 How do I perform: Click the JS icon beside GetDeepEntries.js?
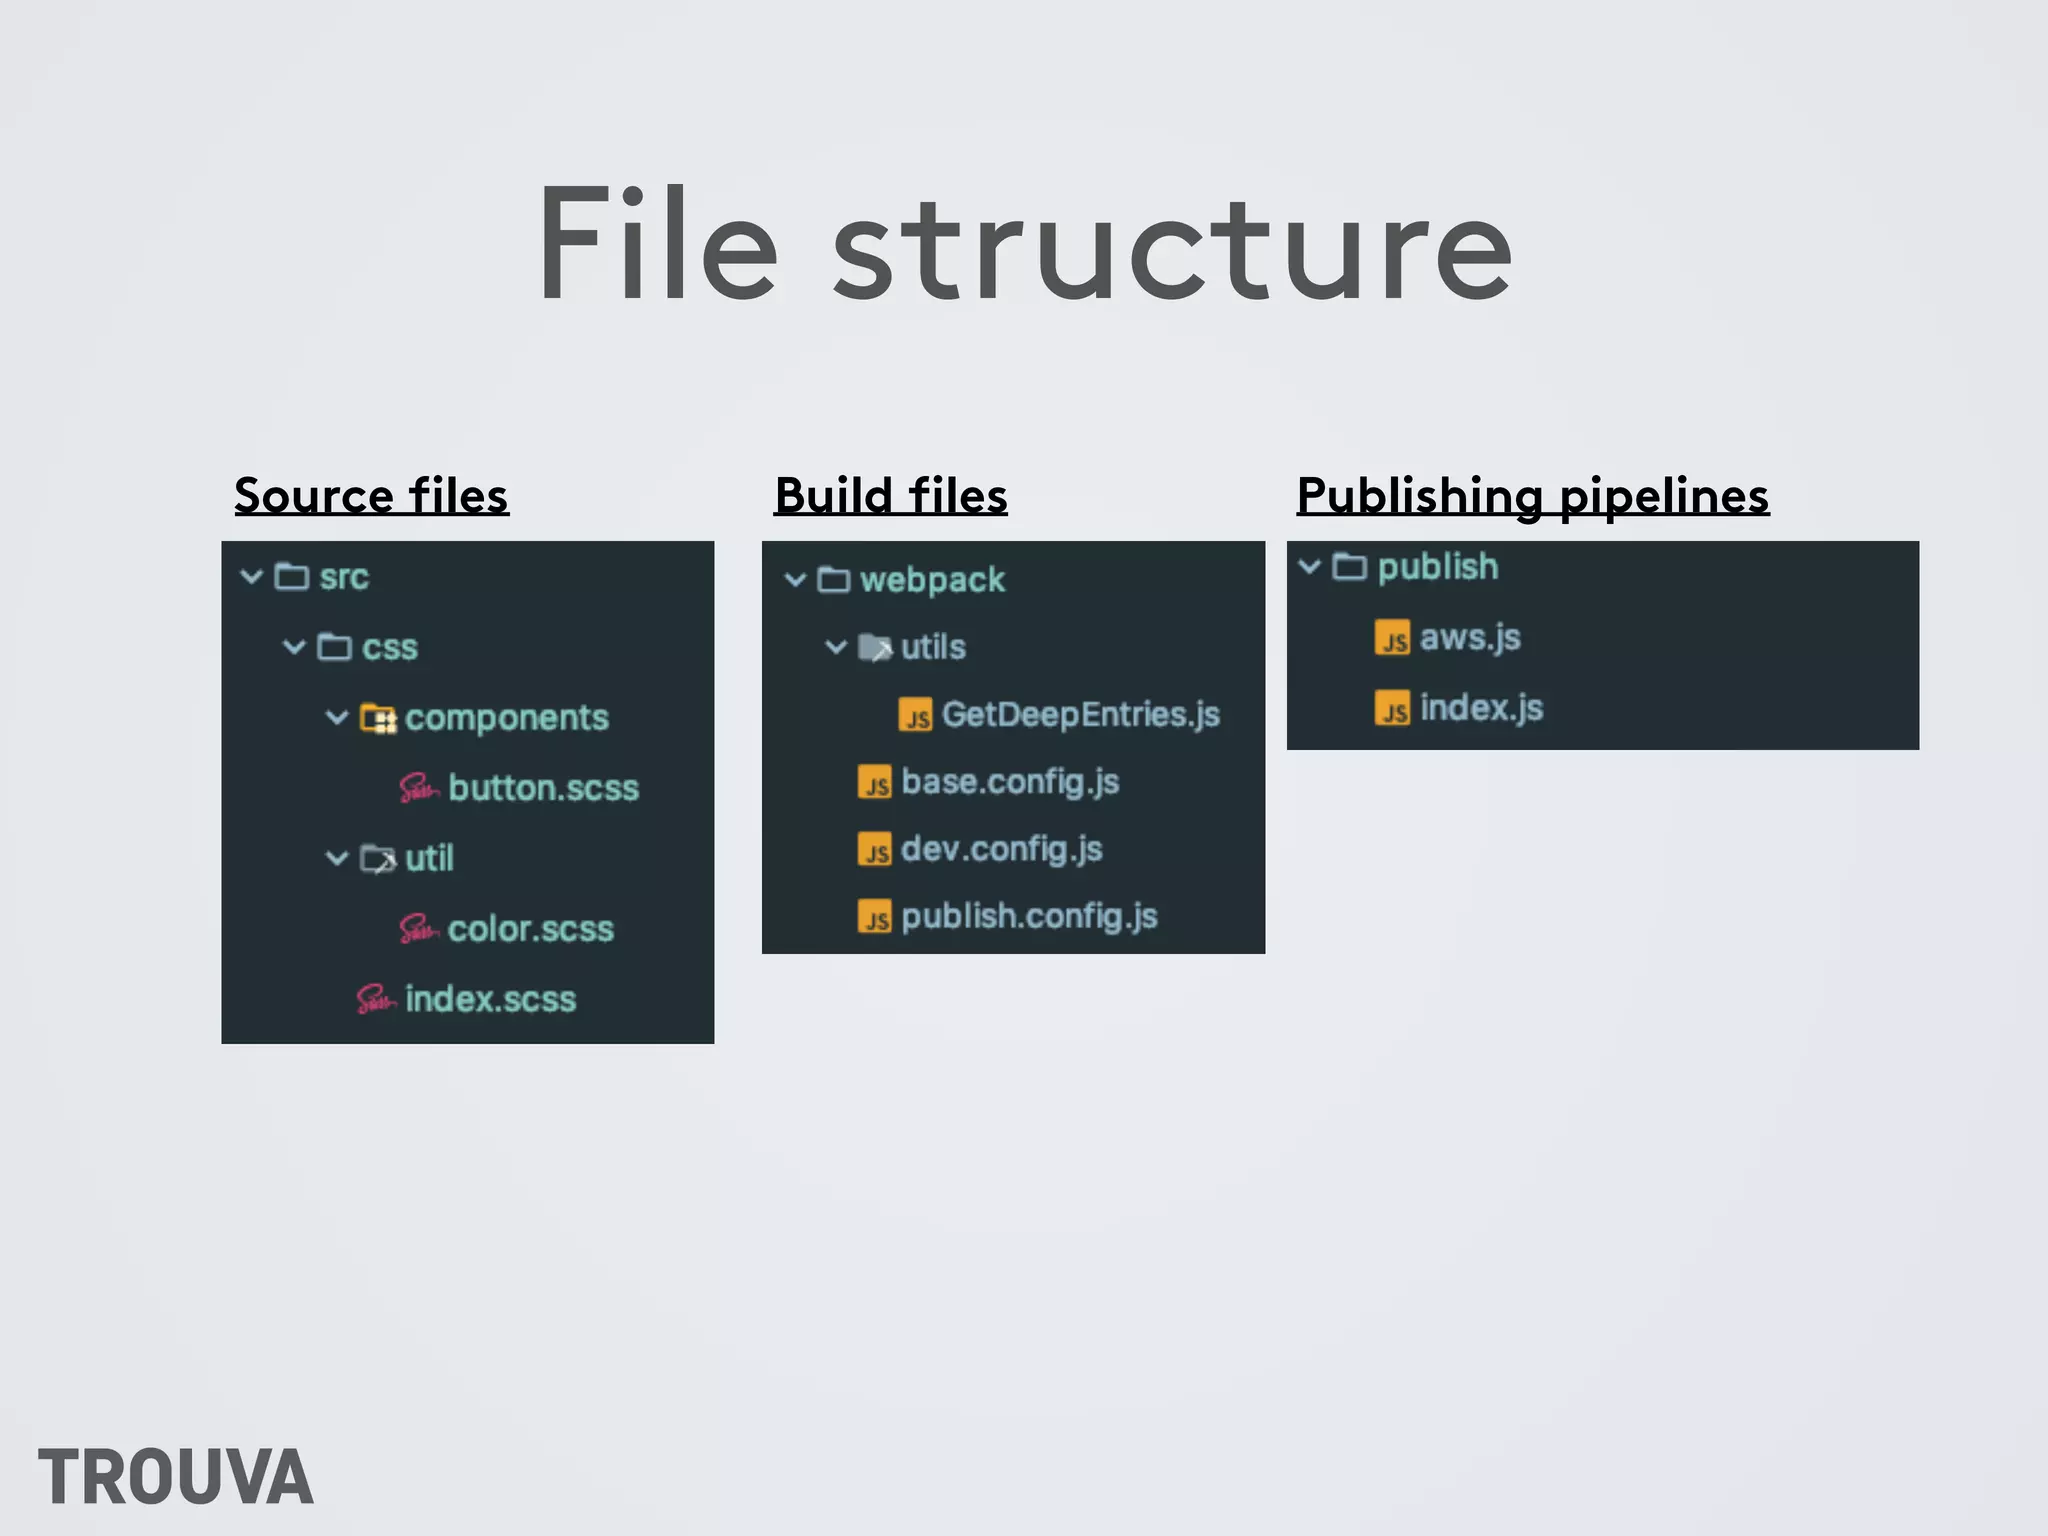click(916, 715)
